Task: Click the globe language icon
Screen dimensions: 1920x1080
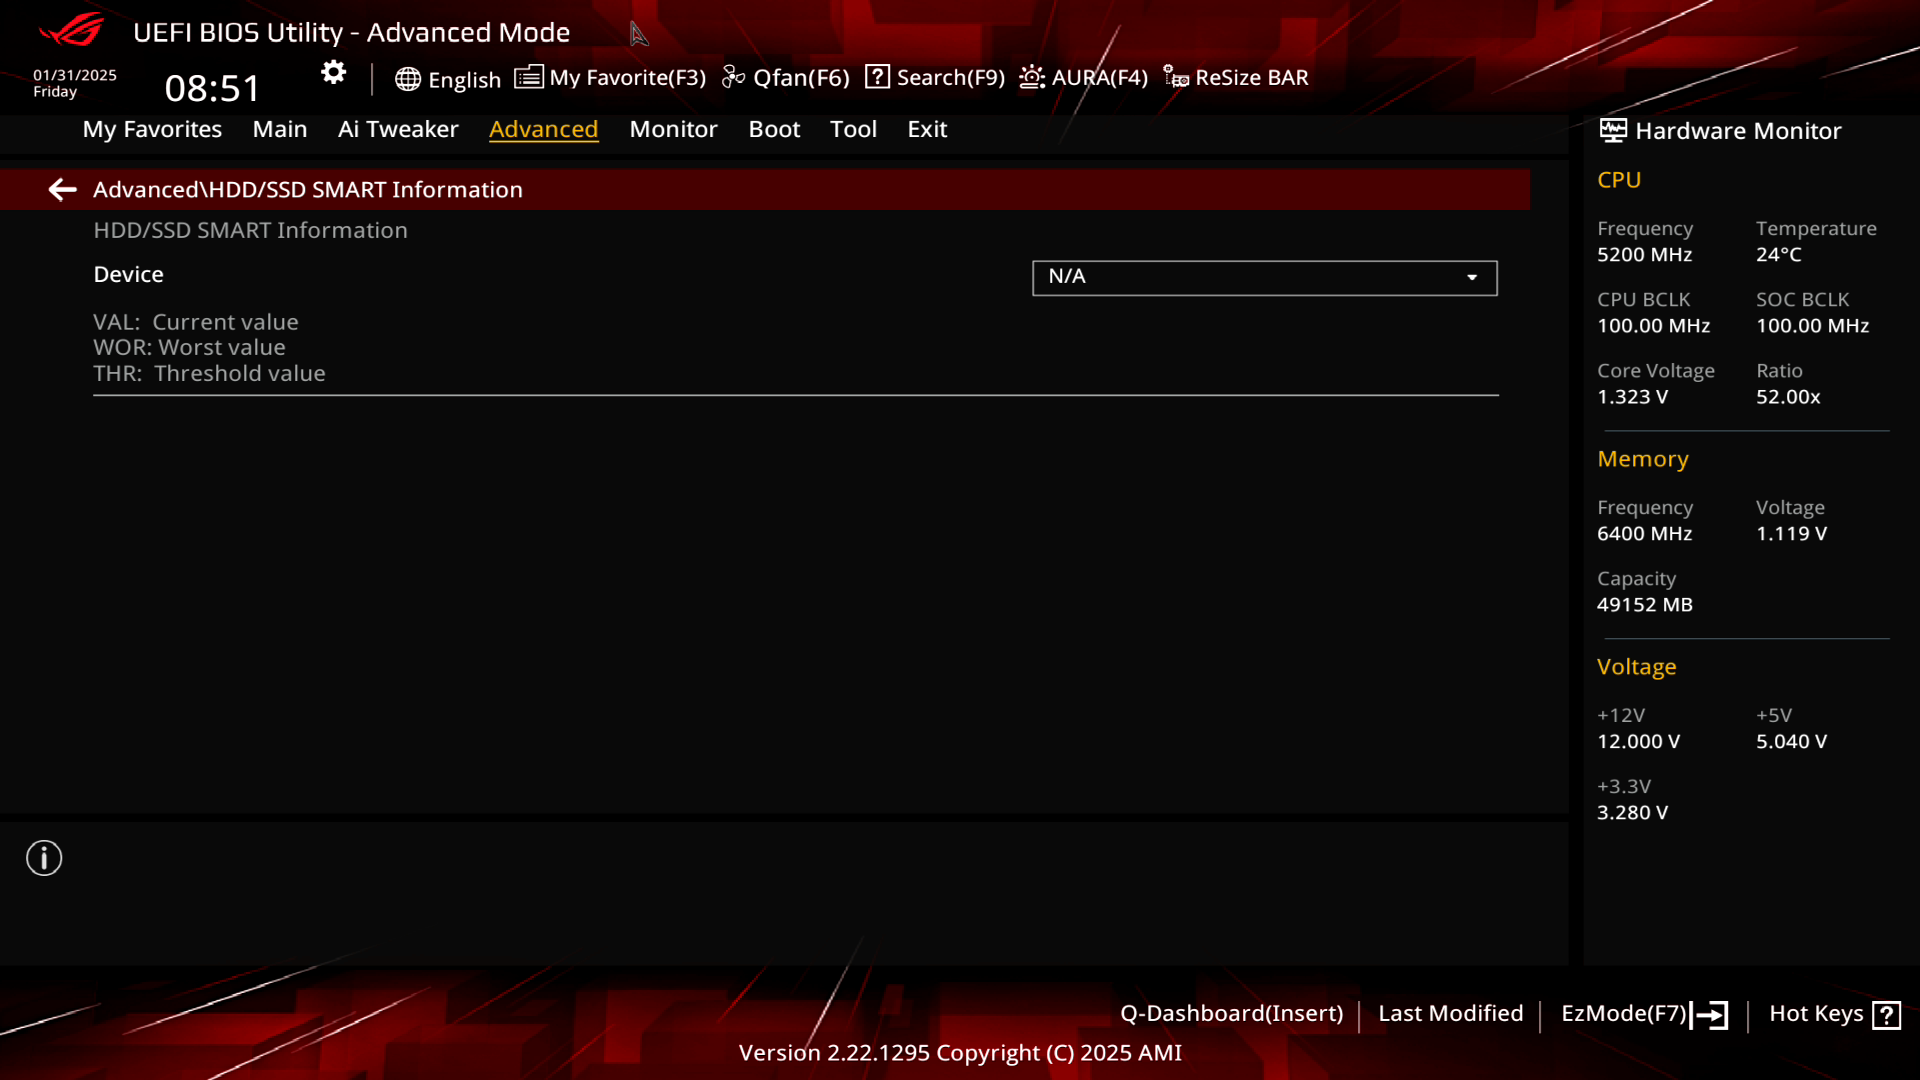Action: 407,79
